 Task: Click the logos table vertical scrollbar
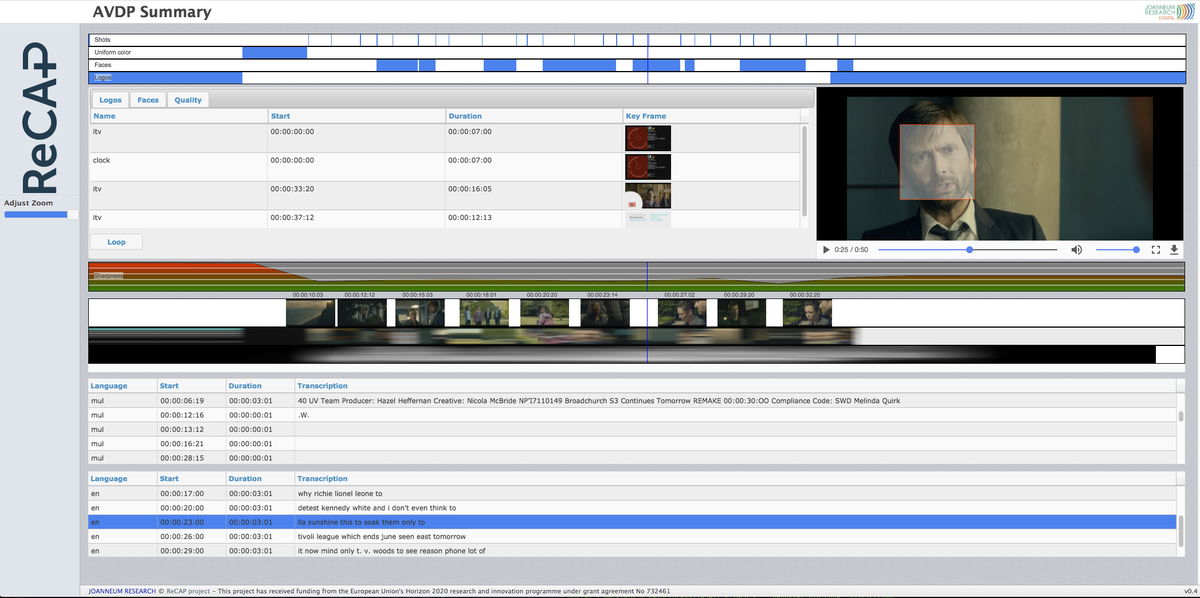click(805, 170)
